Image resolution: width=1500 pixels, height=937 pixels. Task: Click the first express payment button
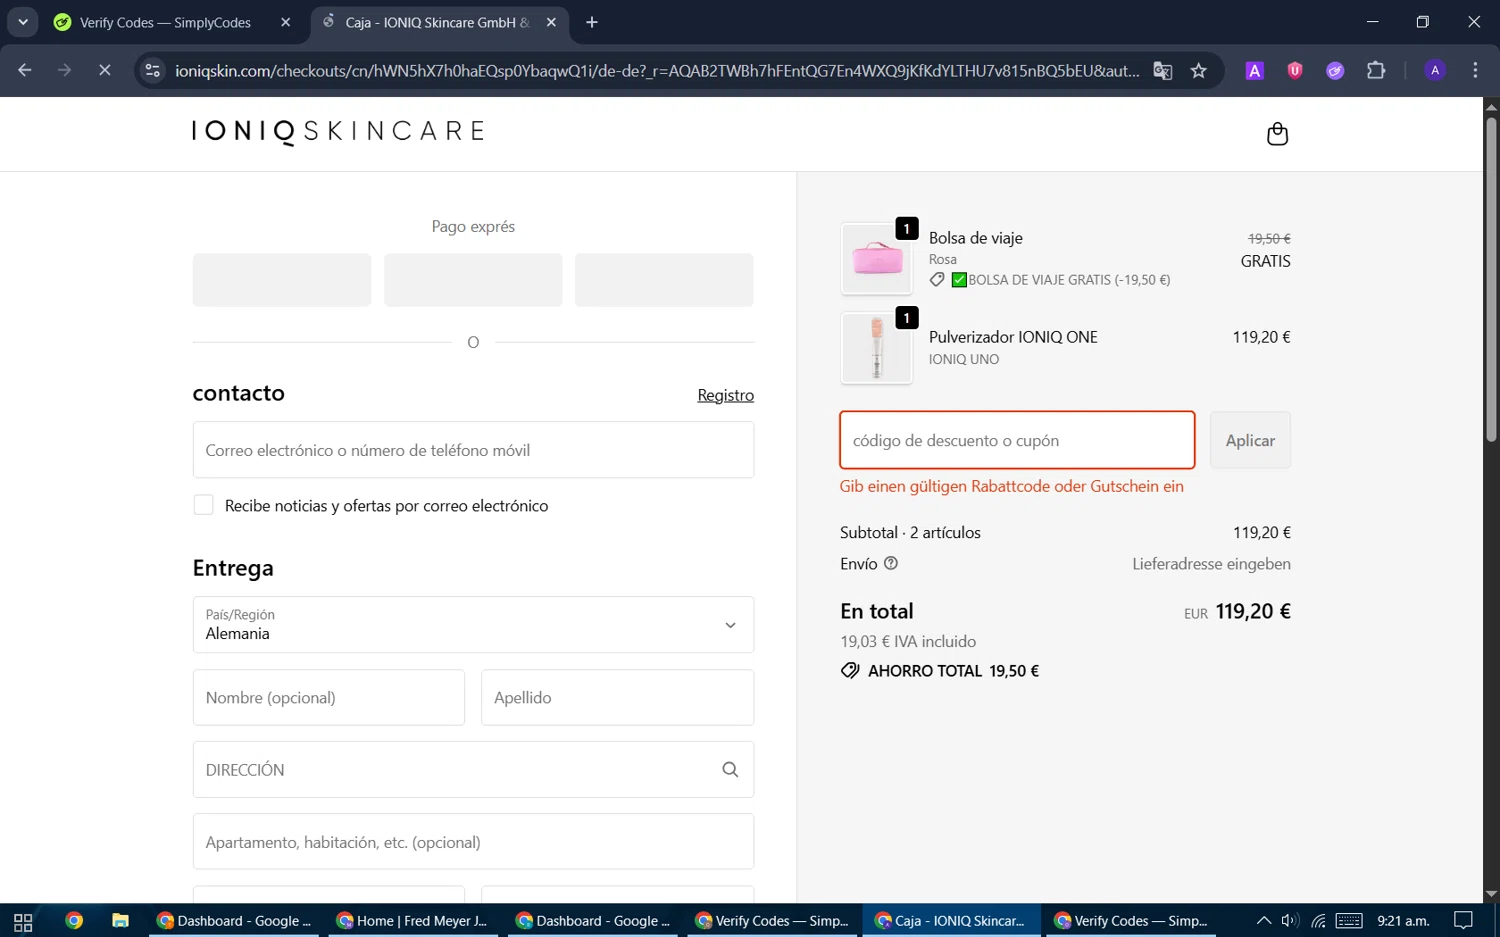click(282, 280)
